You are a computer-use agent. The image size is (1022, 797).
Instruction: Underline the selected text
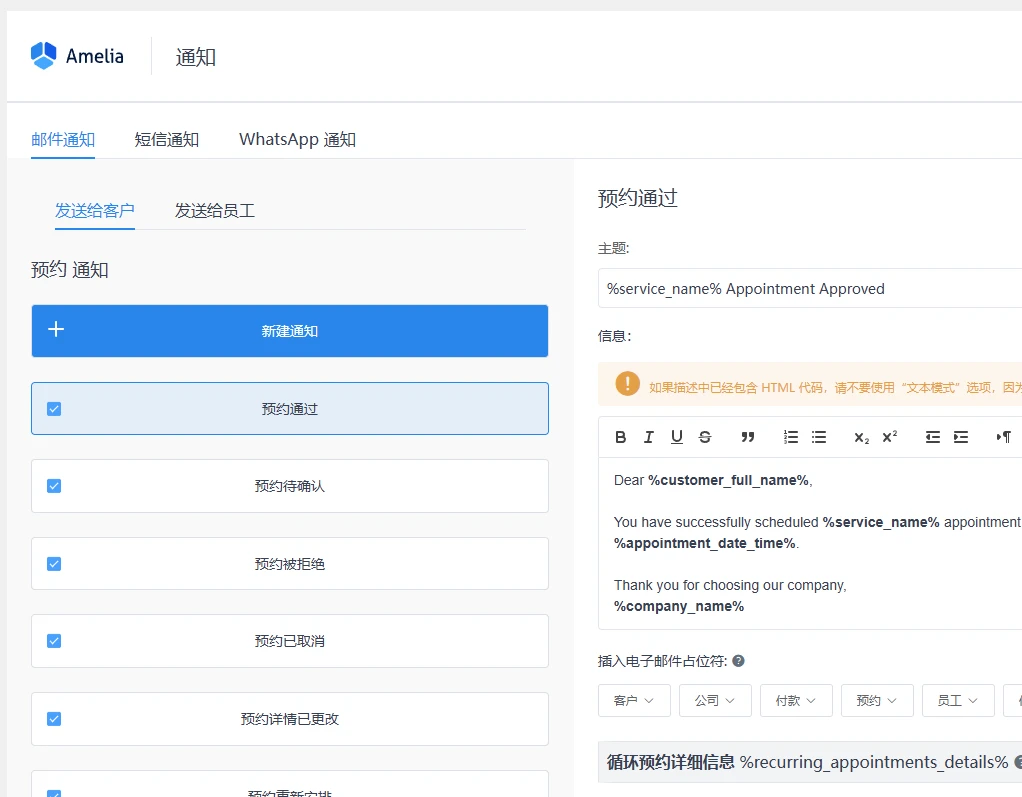[x=676, y=437]
